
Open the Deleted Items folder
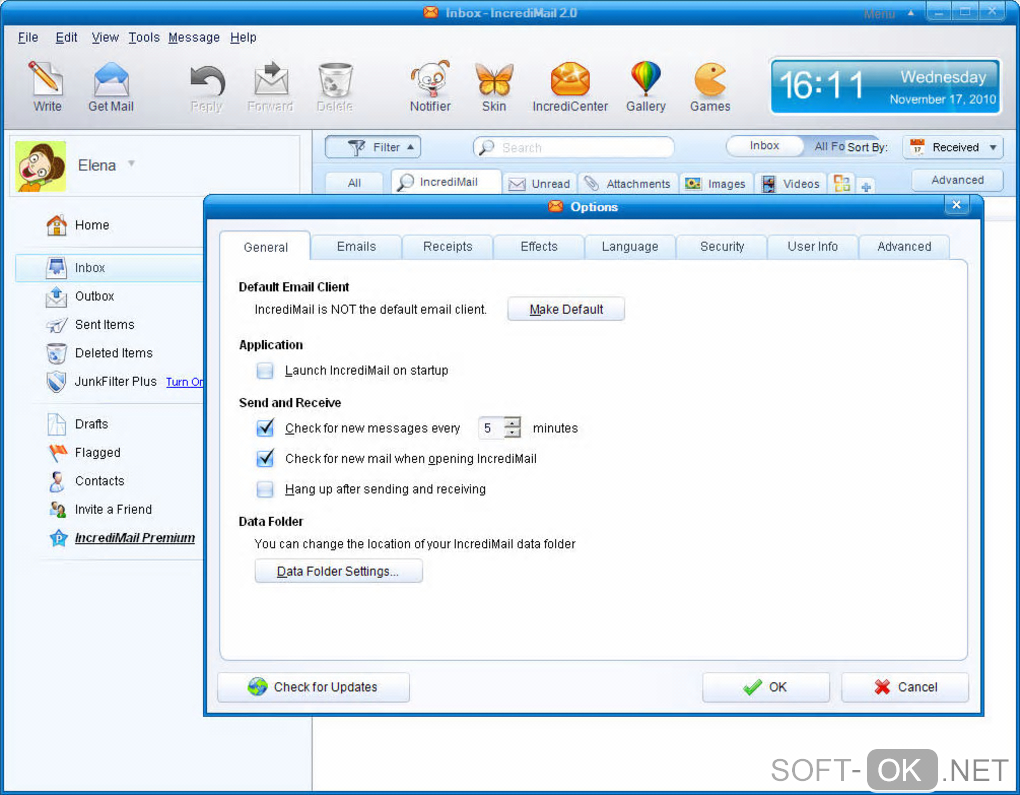point(100,353)
